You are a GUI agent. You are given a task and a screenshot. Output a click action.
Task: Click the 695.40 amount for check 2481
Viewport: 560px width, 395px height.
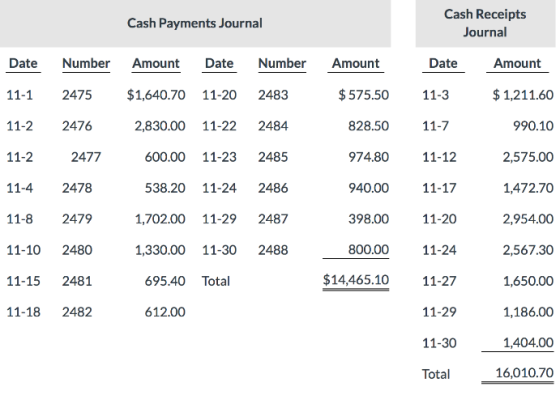click(165, 281)
